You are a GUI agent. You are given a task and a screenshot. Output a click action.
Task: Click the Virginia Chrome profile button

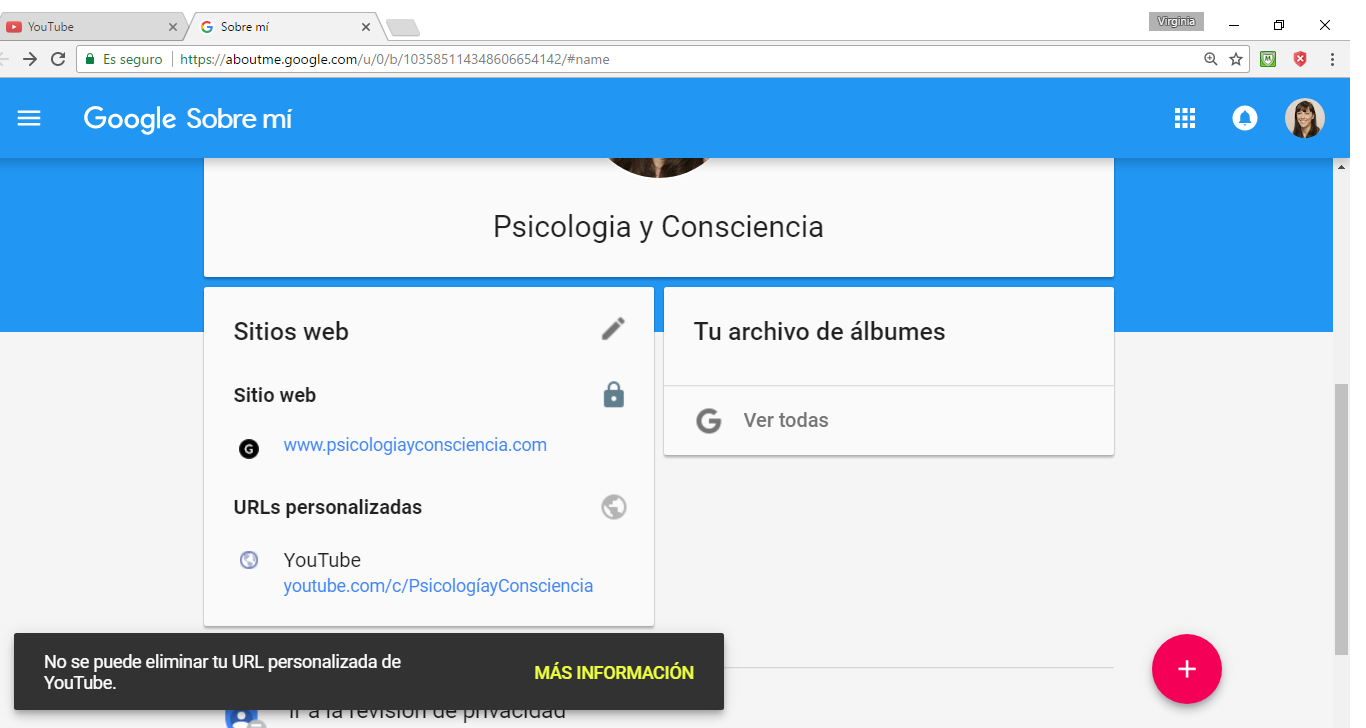point(1176,21)
